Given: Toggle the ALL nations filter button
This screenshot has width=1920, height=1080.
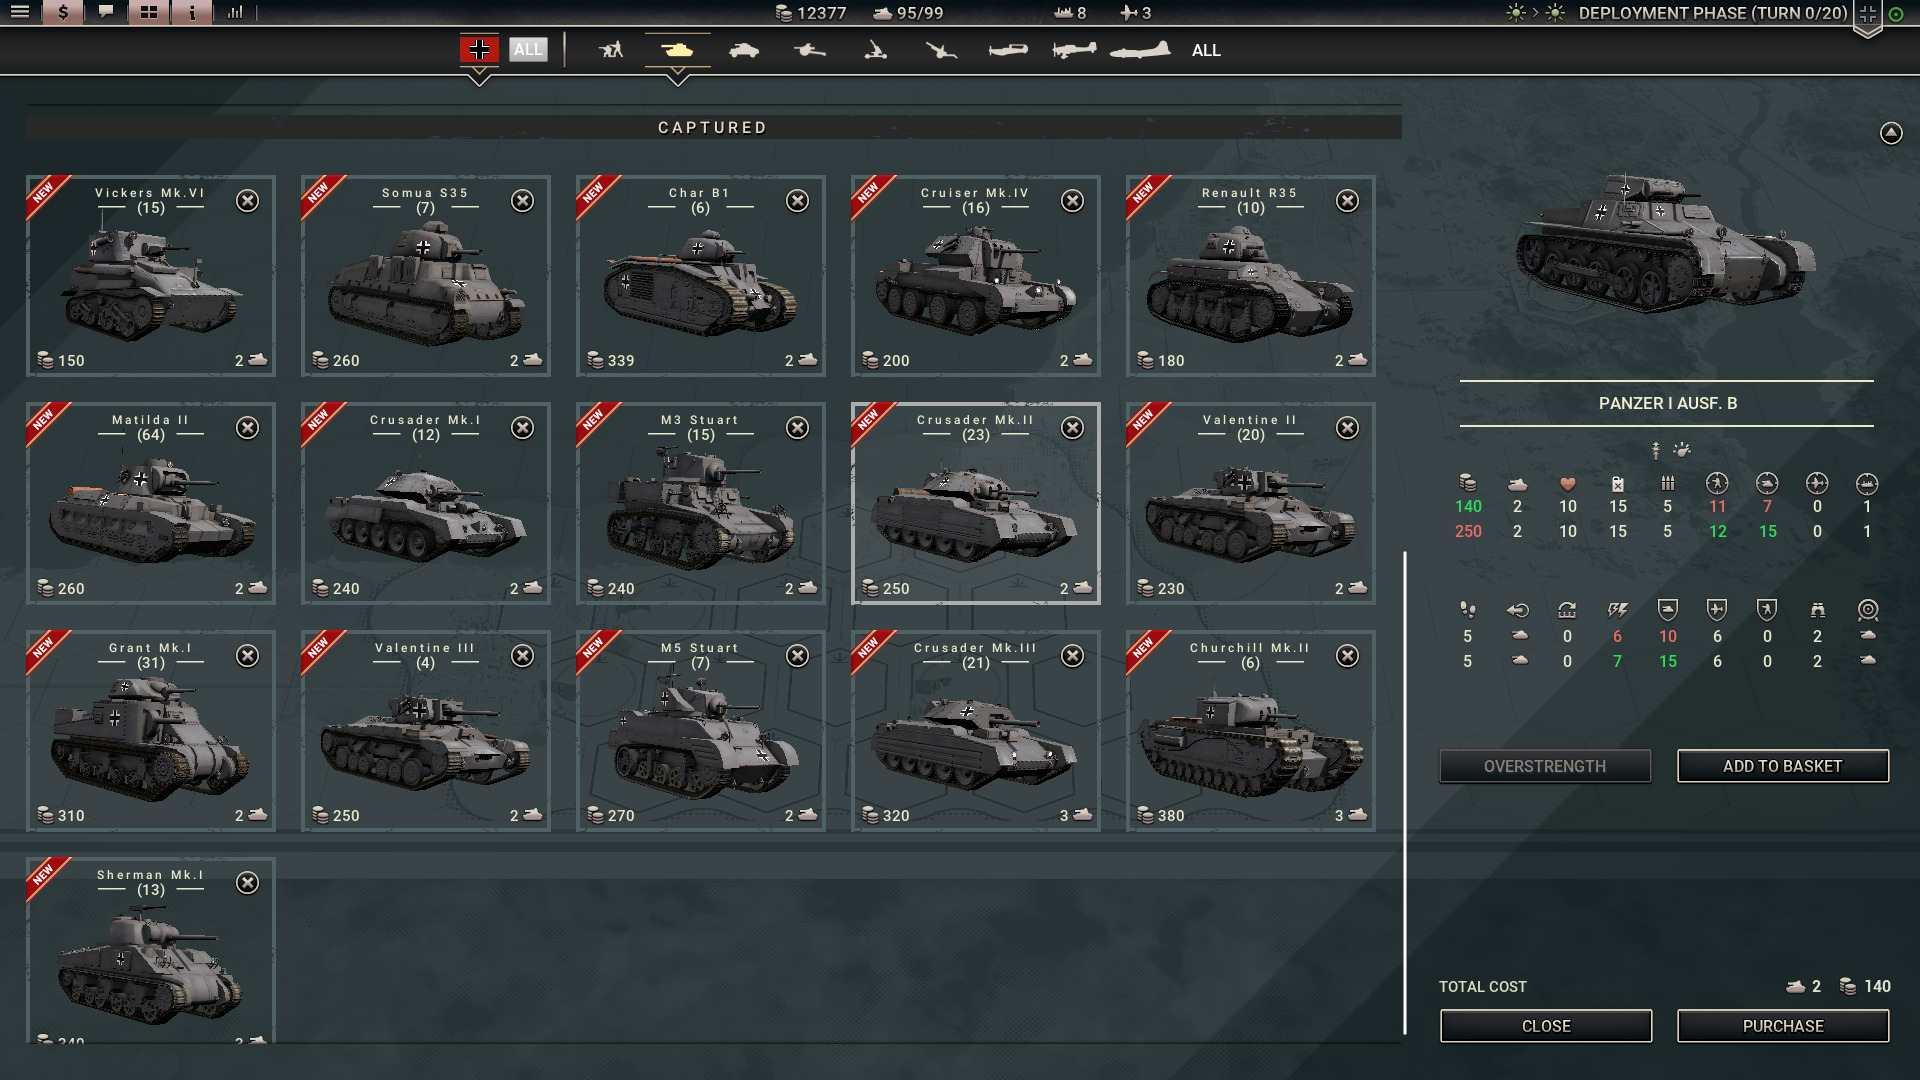Looking at the screenshot, I should coord(528,49).
